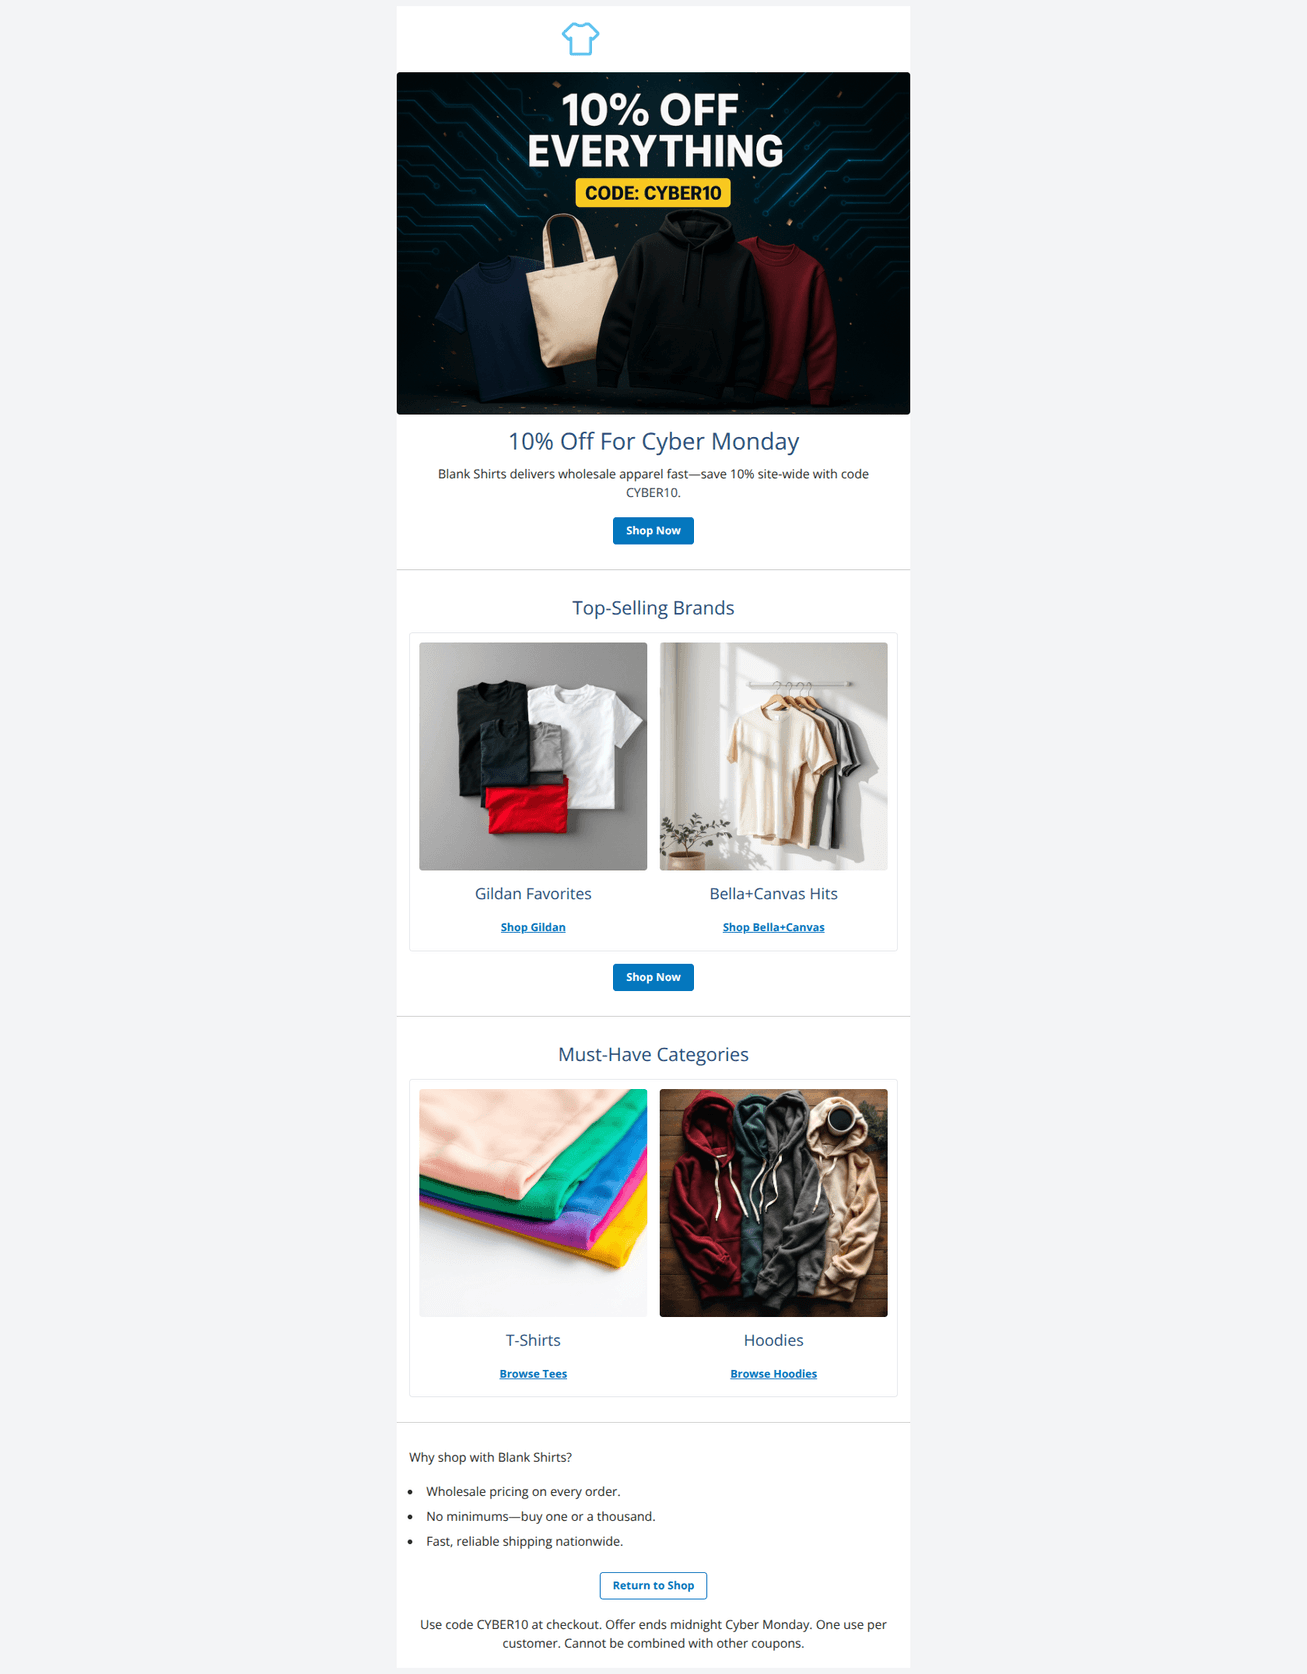Follow the Shop Bella+Canvas link
This screenshot has width=1307, height=1674.
pos(774,927)
